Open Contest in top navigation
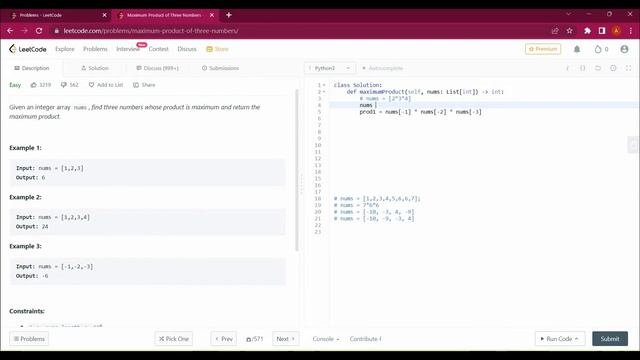Screen dimensions: 640x360 [158, 49]
